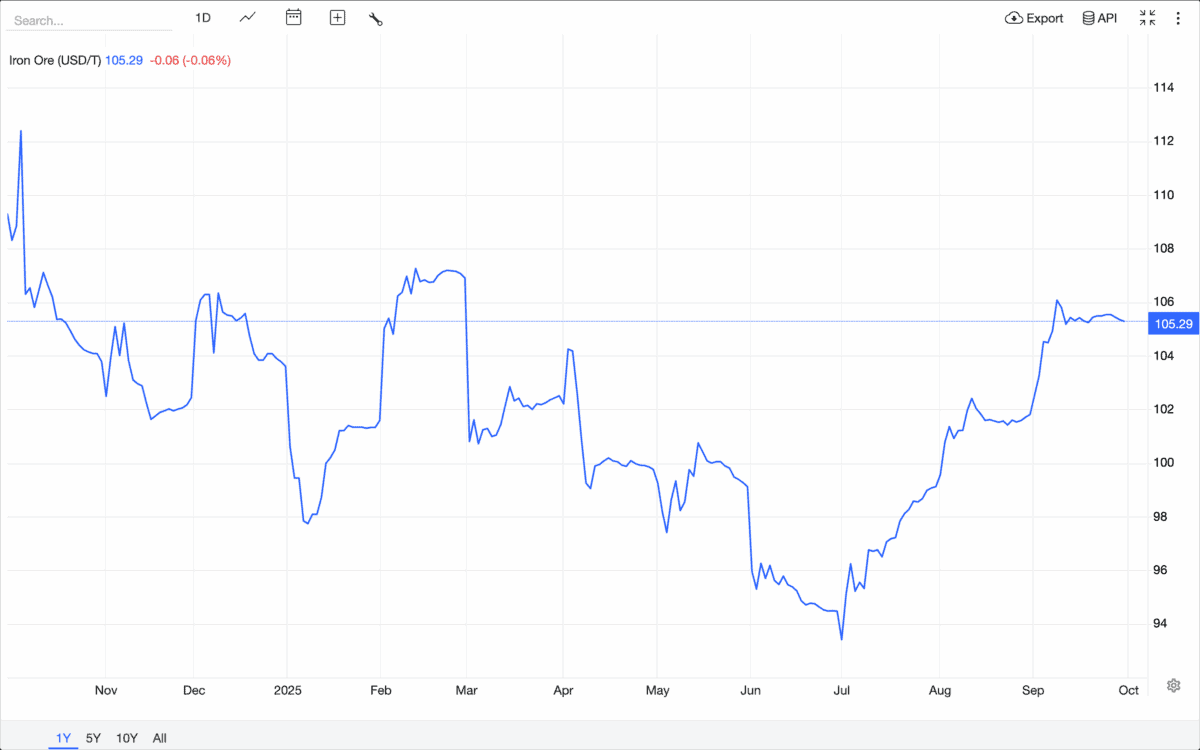Open the 1D interval dropdown
Image resolution: width=1200 pixels, height=750 pixels.
tap(203, 18)
